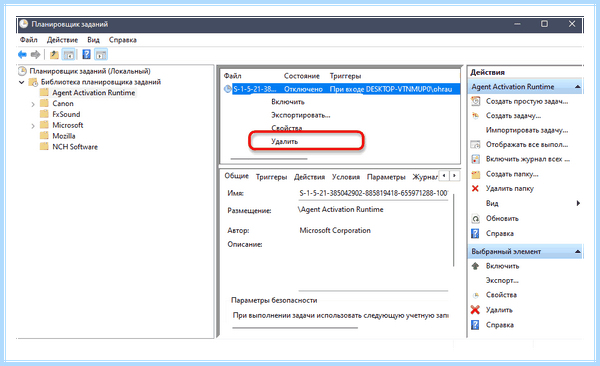Select Планировщик заданий (Локальный) root node

(90, 71)
